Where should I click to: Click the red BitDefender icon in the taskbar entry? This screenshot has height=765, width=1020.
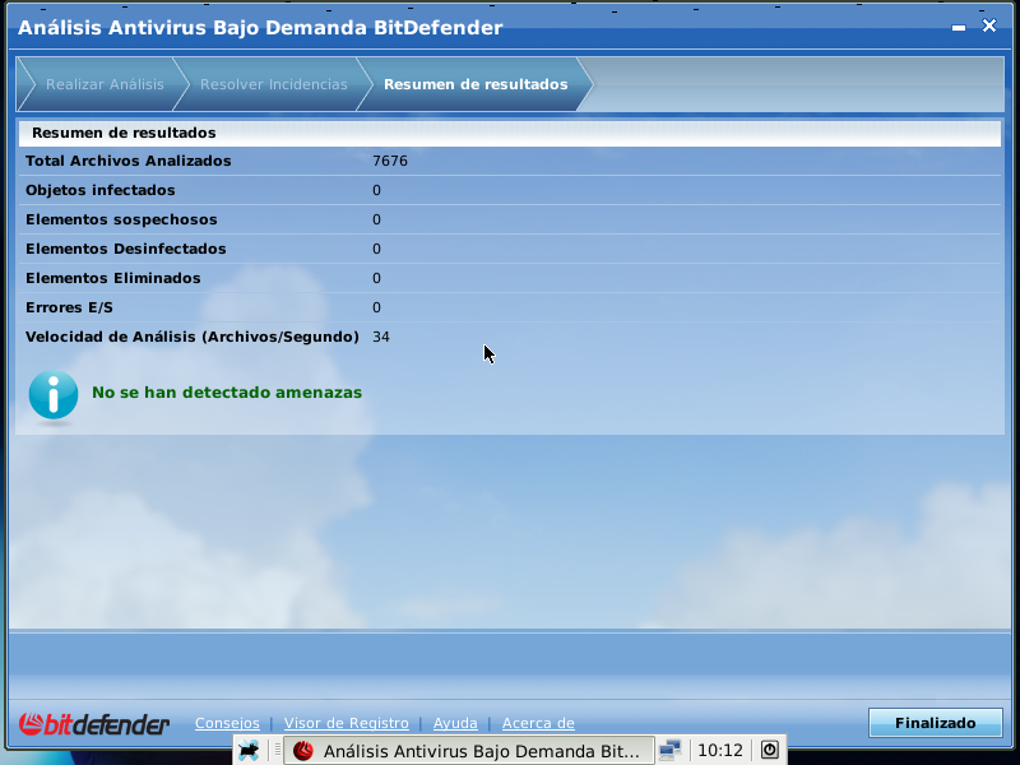tap(303, 751)
